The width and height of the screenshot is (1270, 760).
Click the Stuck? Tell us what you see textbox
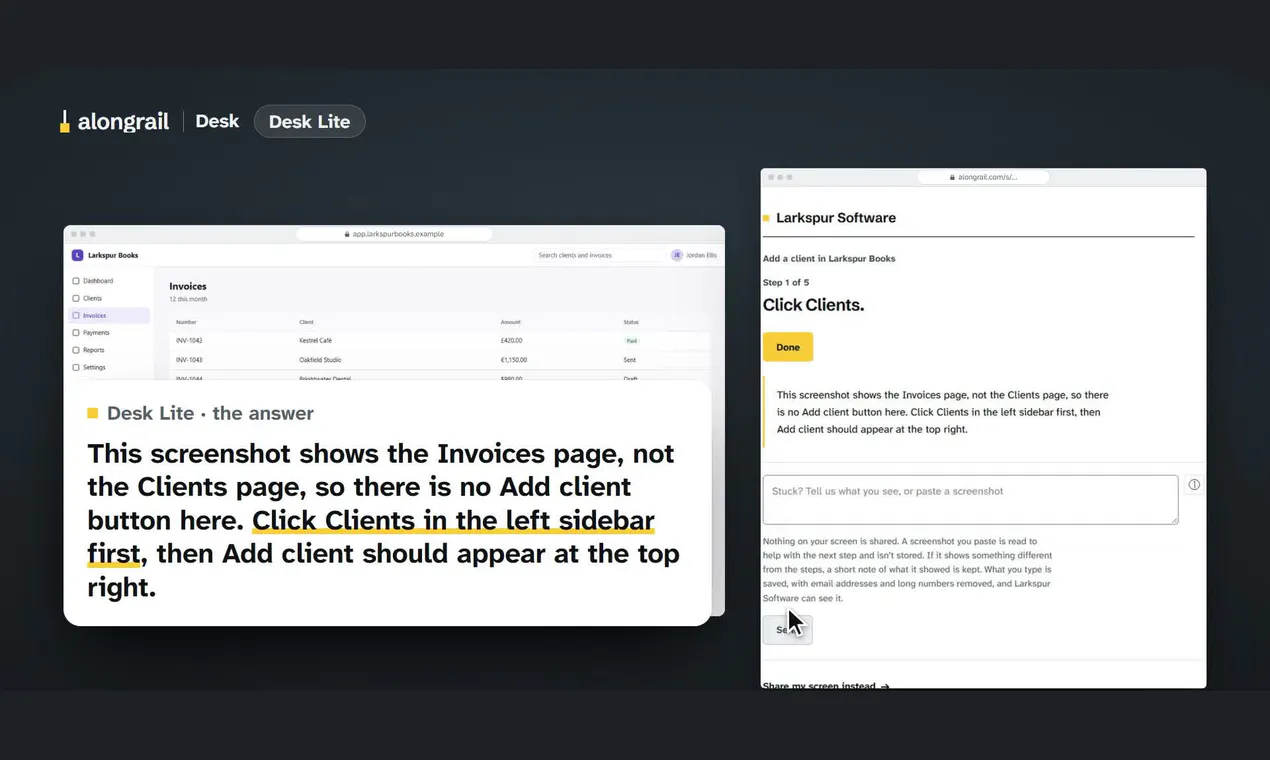pyautogui.click(x=970, y=499)
